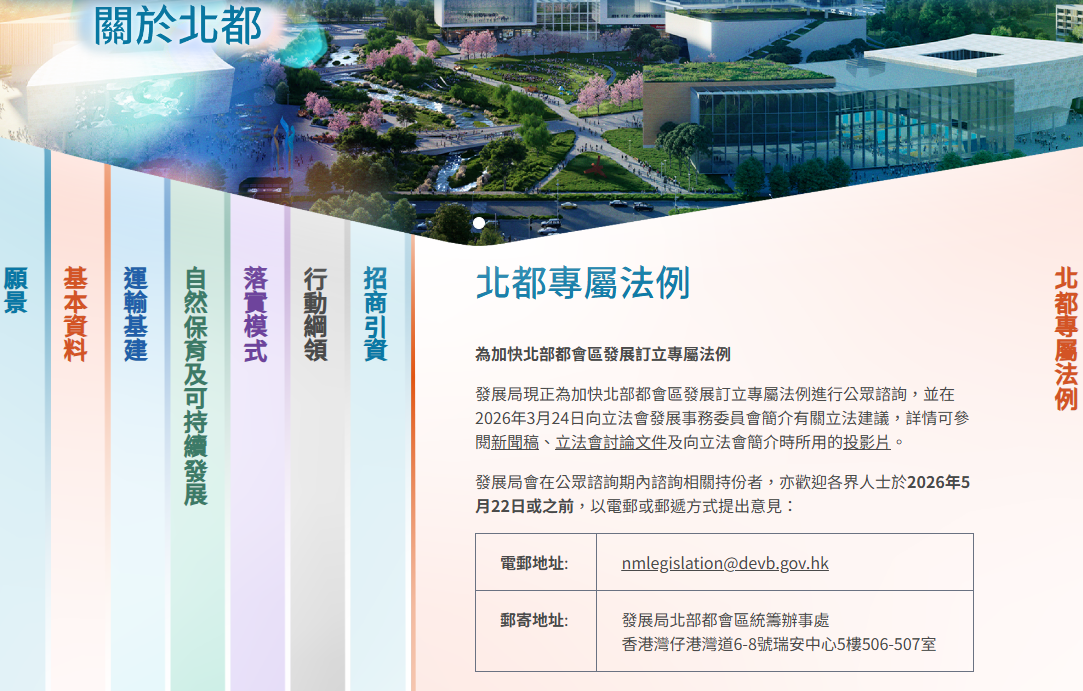This screenshot has width=1083, height=691.
Task: Click the white carousel dot on banner
Action: 479,223
